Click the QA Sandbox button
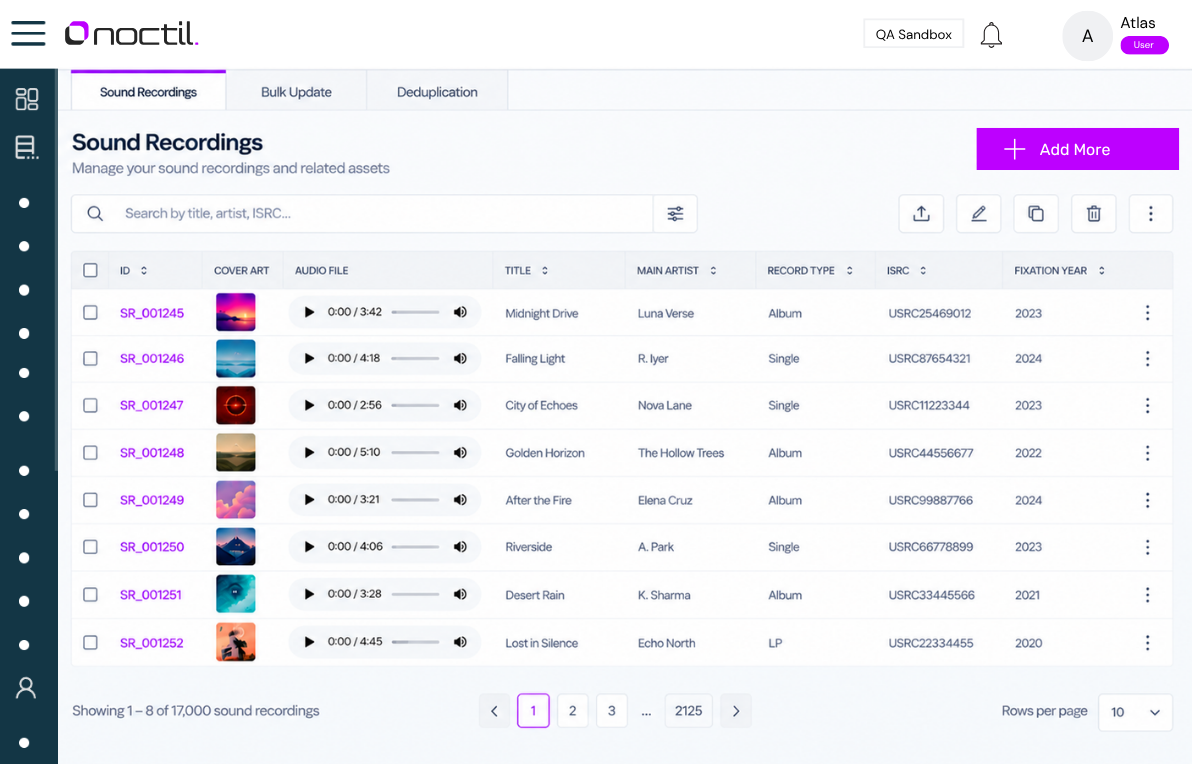This screenshot has height=764, width=1192. tap(913, 34)
